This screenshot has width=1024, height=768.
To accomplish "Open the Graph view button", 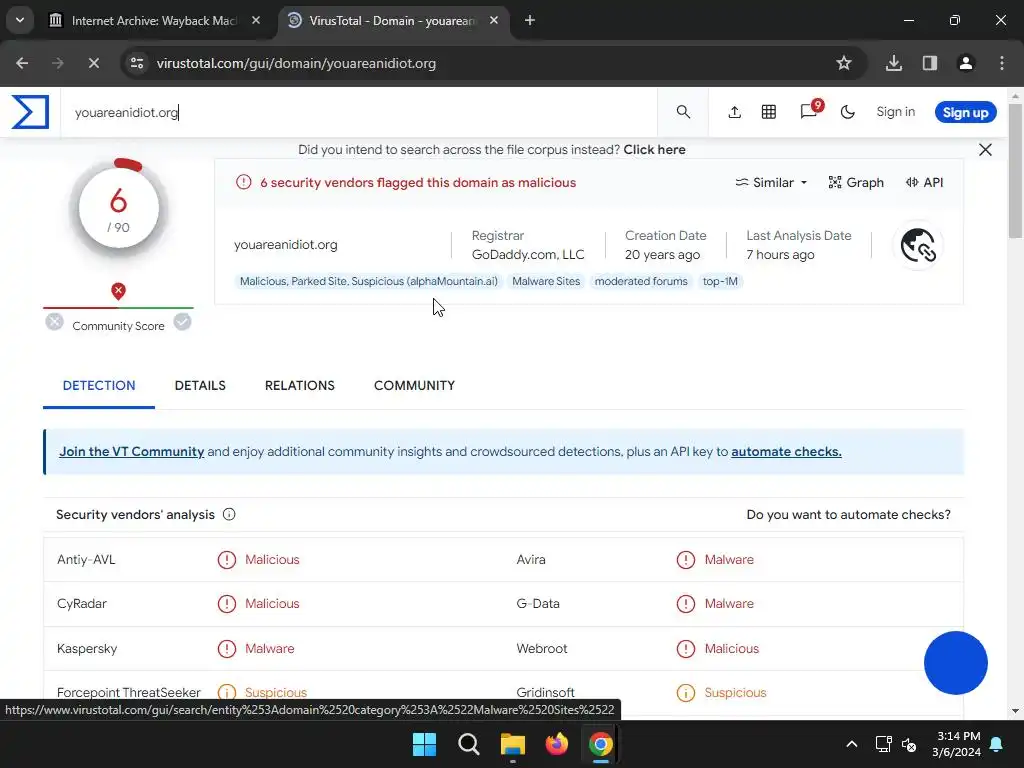I will pyautogui.click(x=856, y=183).
